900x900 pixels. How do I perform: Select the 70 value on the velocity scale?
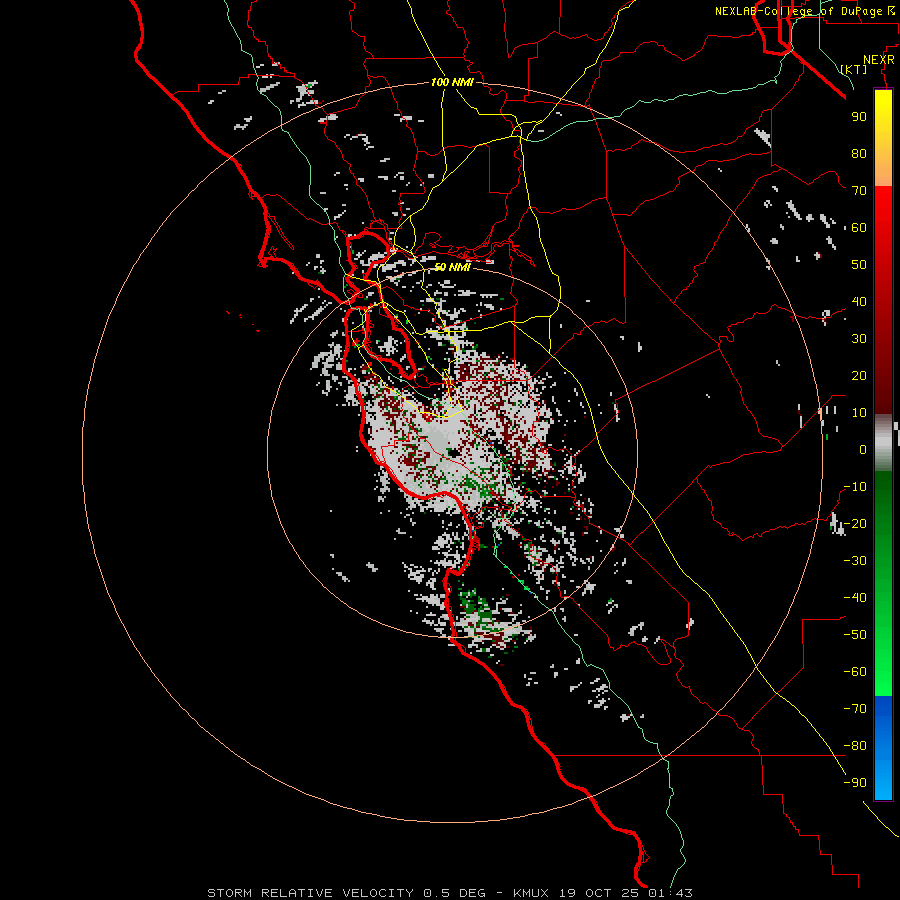[x=859, y=191]
